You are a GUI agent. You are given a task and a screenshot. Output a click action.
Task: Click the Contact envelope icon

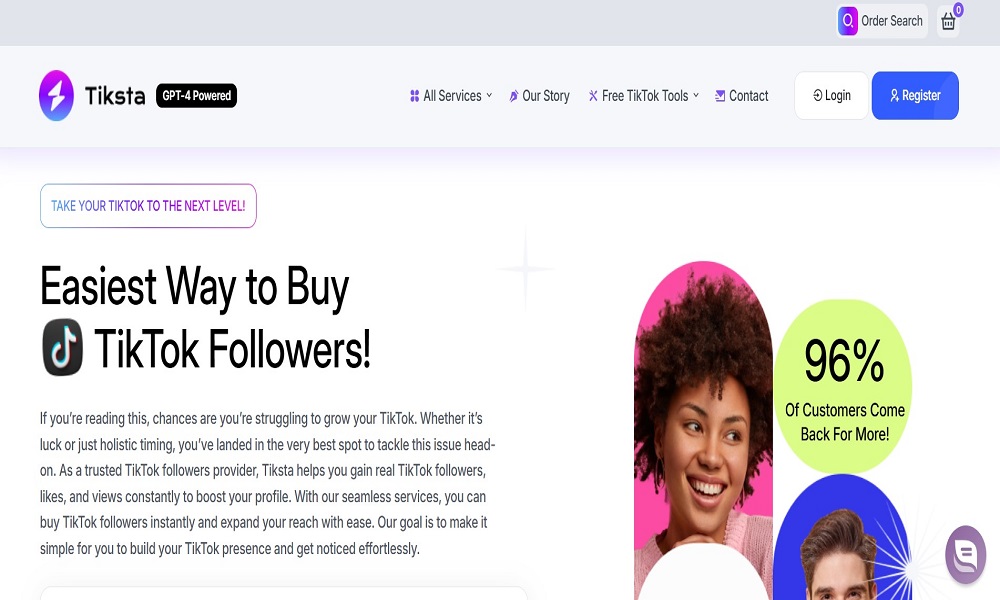tap(720, 96)
